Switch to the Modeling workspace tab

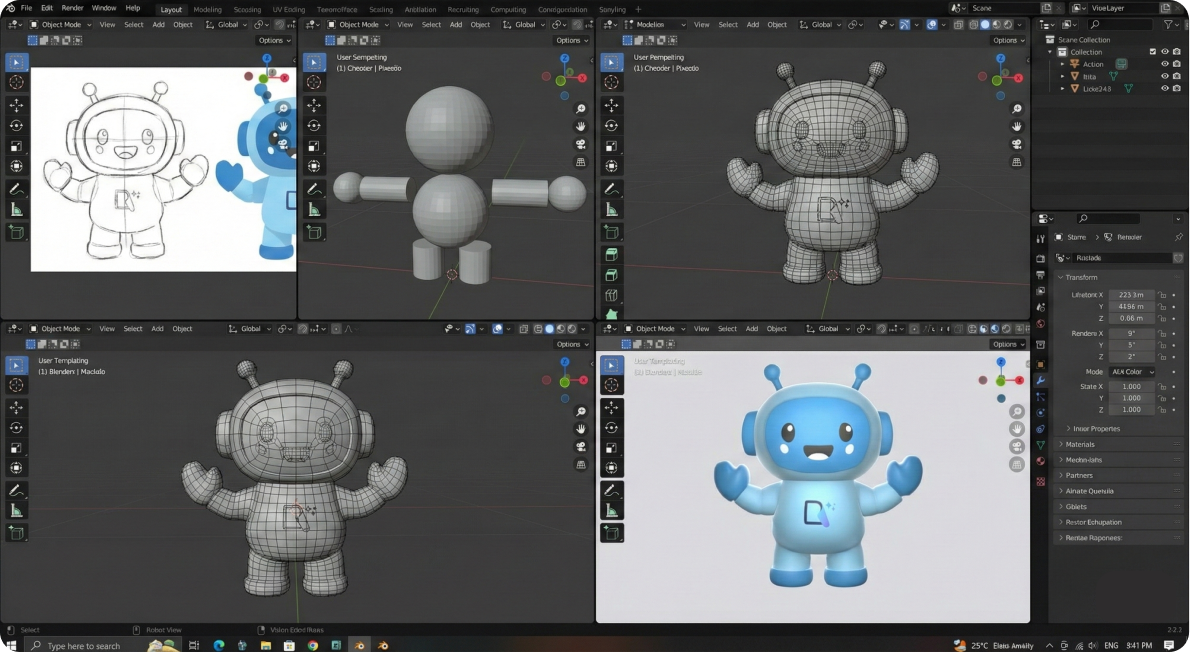tap(207, 9)
